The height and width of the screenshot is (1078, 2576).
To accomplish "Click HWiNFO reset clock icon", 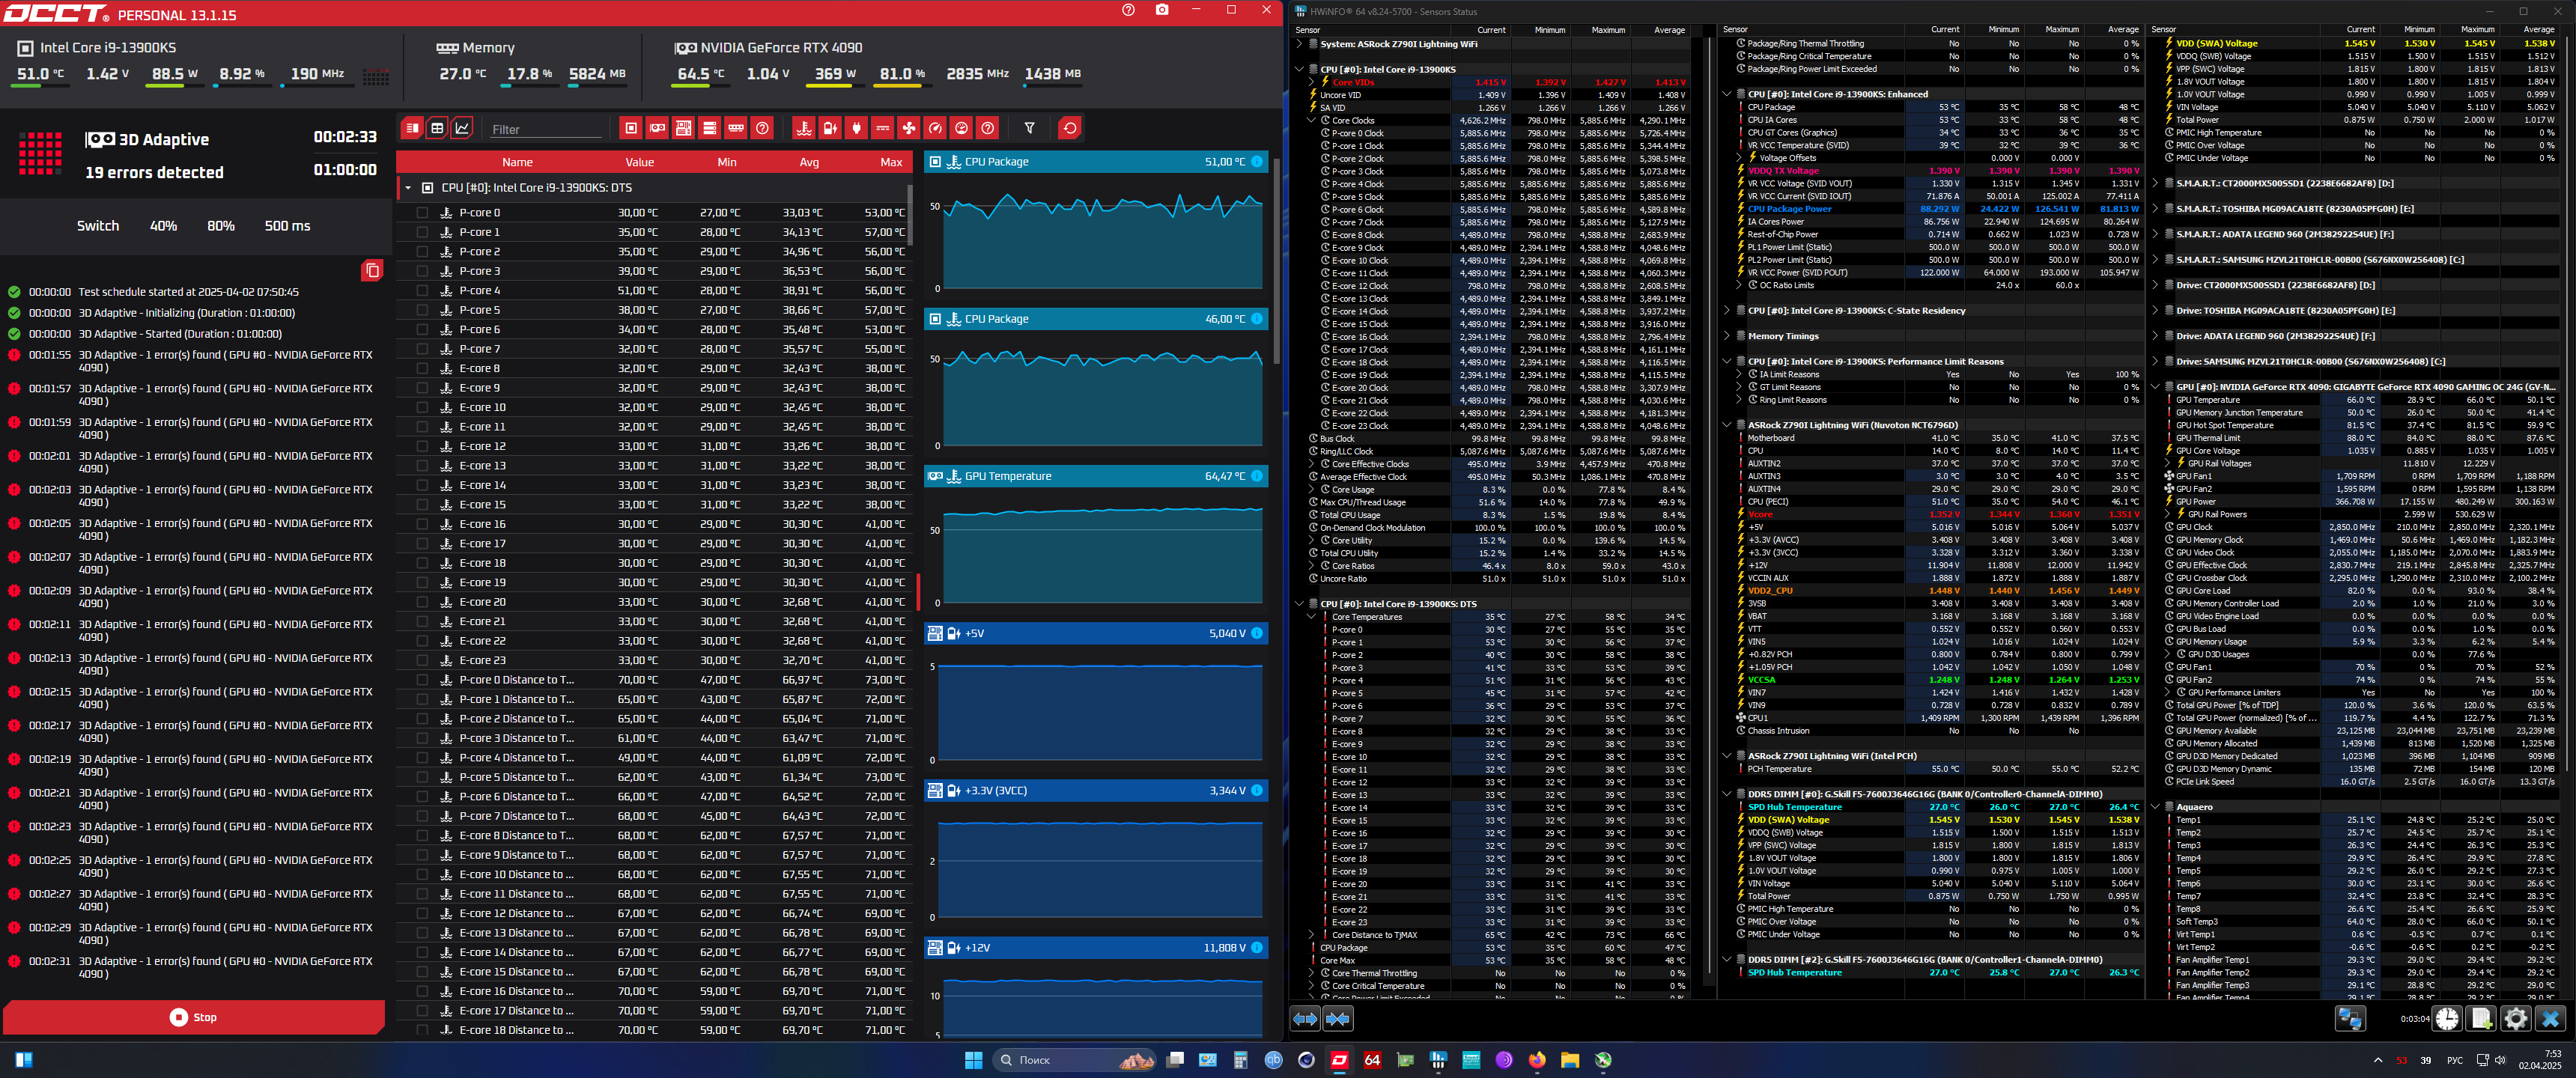I will coord(2447,1019).
